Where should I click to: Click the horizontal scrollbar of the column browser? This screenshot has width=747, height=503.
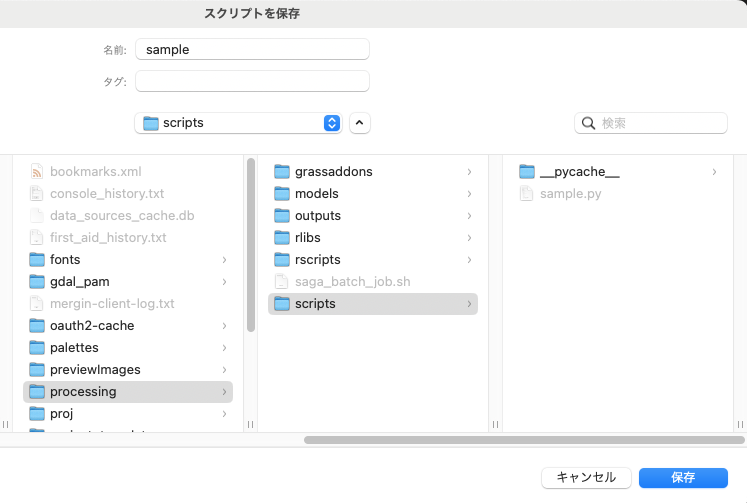524,440
